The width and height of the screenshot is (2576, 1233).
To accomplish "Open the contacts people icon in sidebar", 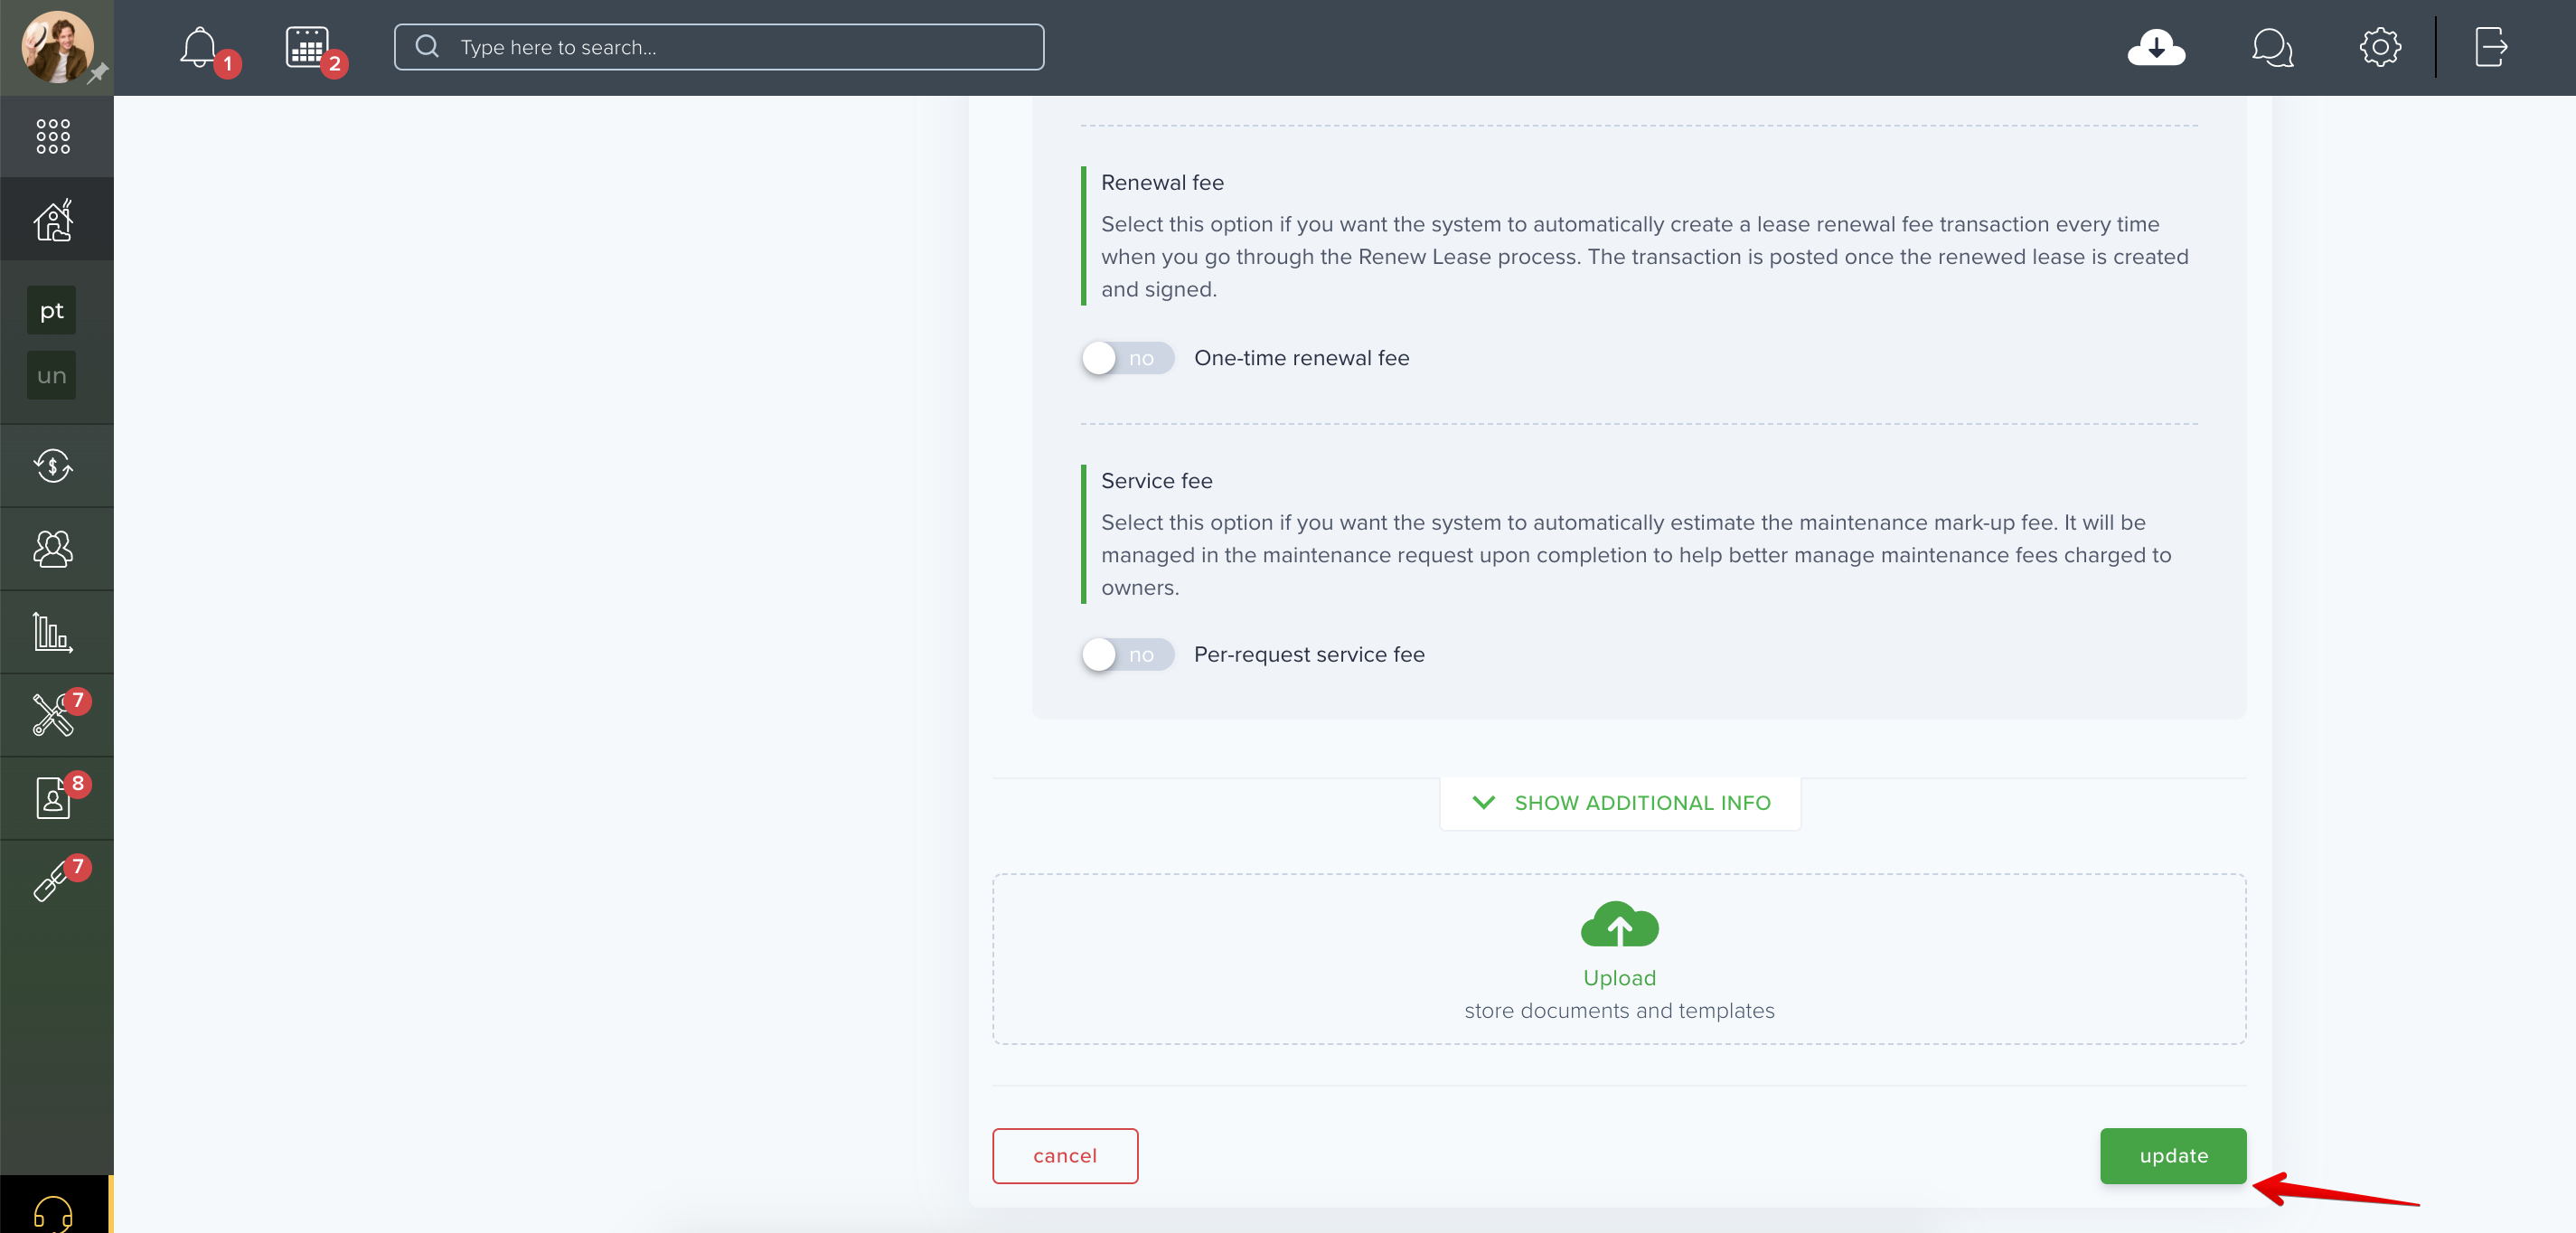I will click(53, 548).
